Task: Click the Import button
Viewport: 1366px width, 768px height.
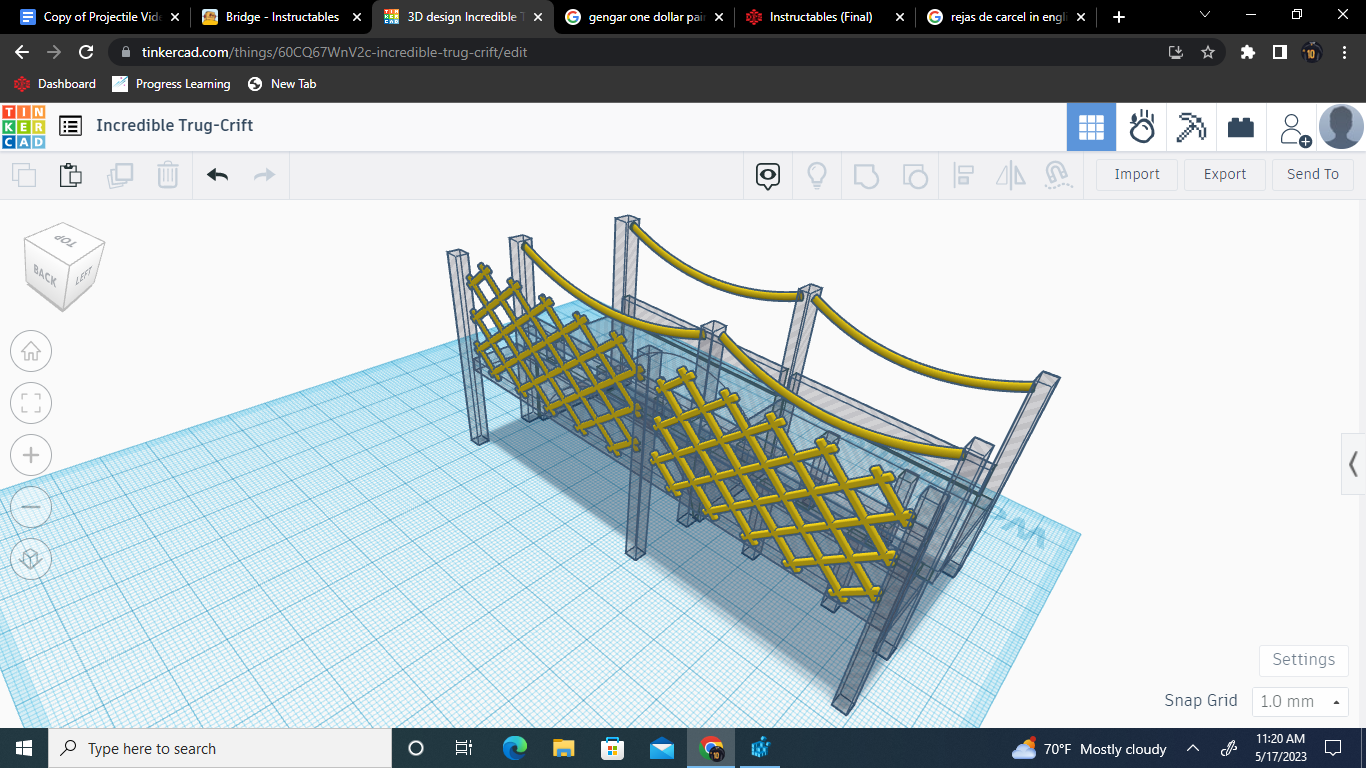Action: (1137, 174)
